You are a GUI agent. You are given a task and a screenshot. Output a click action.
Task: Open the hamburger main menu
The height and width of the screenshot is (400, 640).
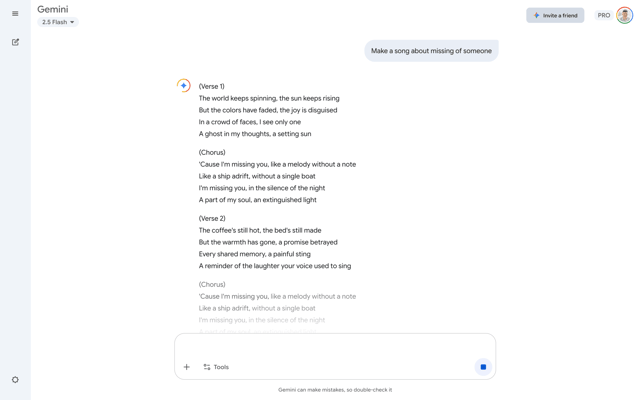point(15,13)
